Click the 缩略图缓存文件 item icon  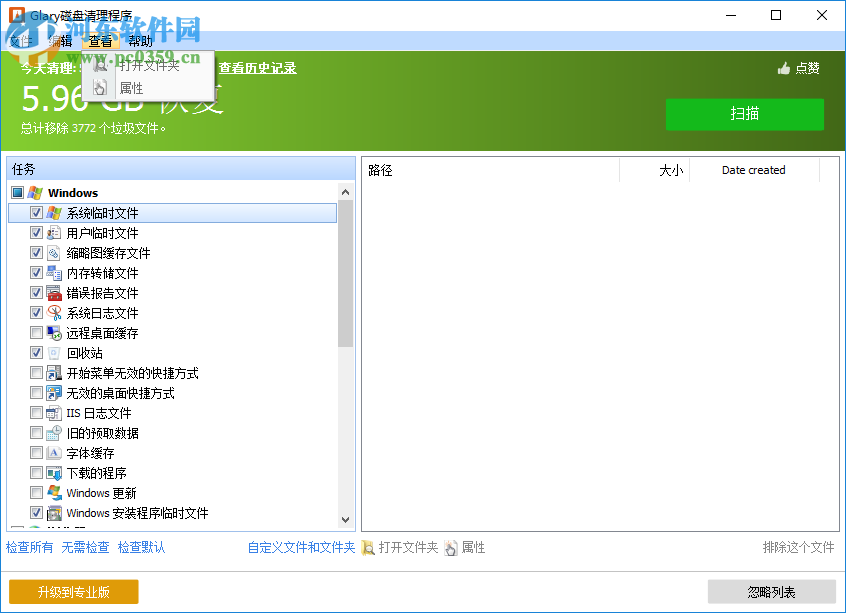pyautogui.click(x=53, y=252)
